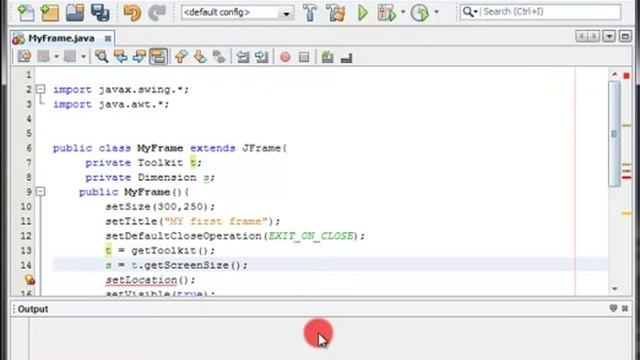Expand the Profile project arrow menu
Image resolution: width=640 pixels, height=360 pixels.
point(436,12)
